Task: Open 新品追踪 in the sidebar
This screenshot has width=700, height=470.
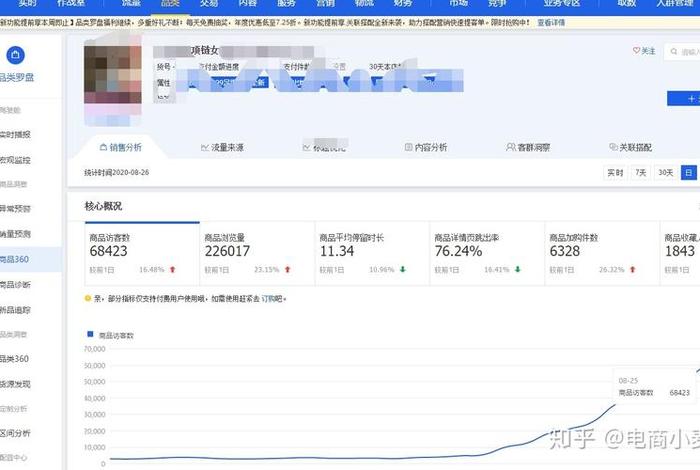Action: click(16, 309)
